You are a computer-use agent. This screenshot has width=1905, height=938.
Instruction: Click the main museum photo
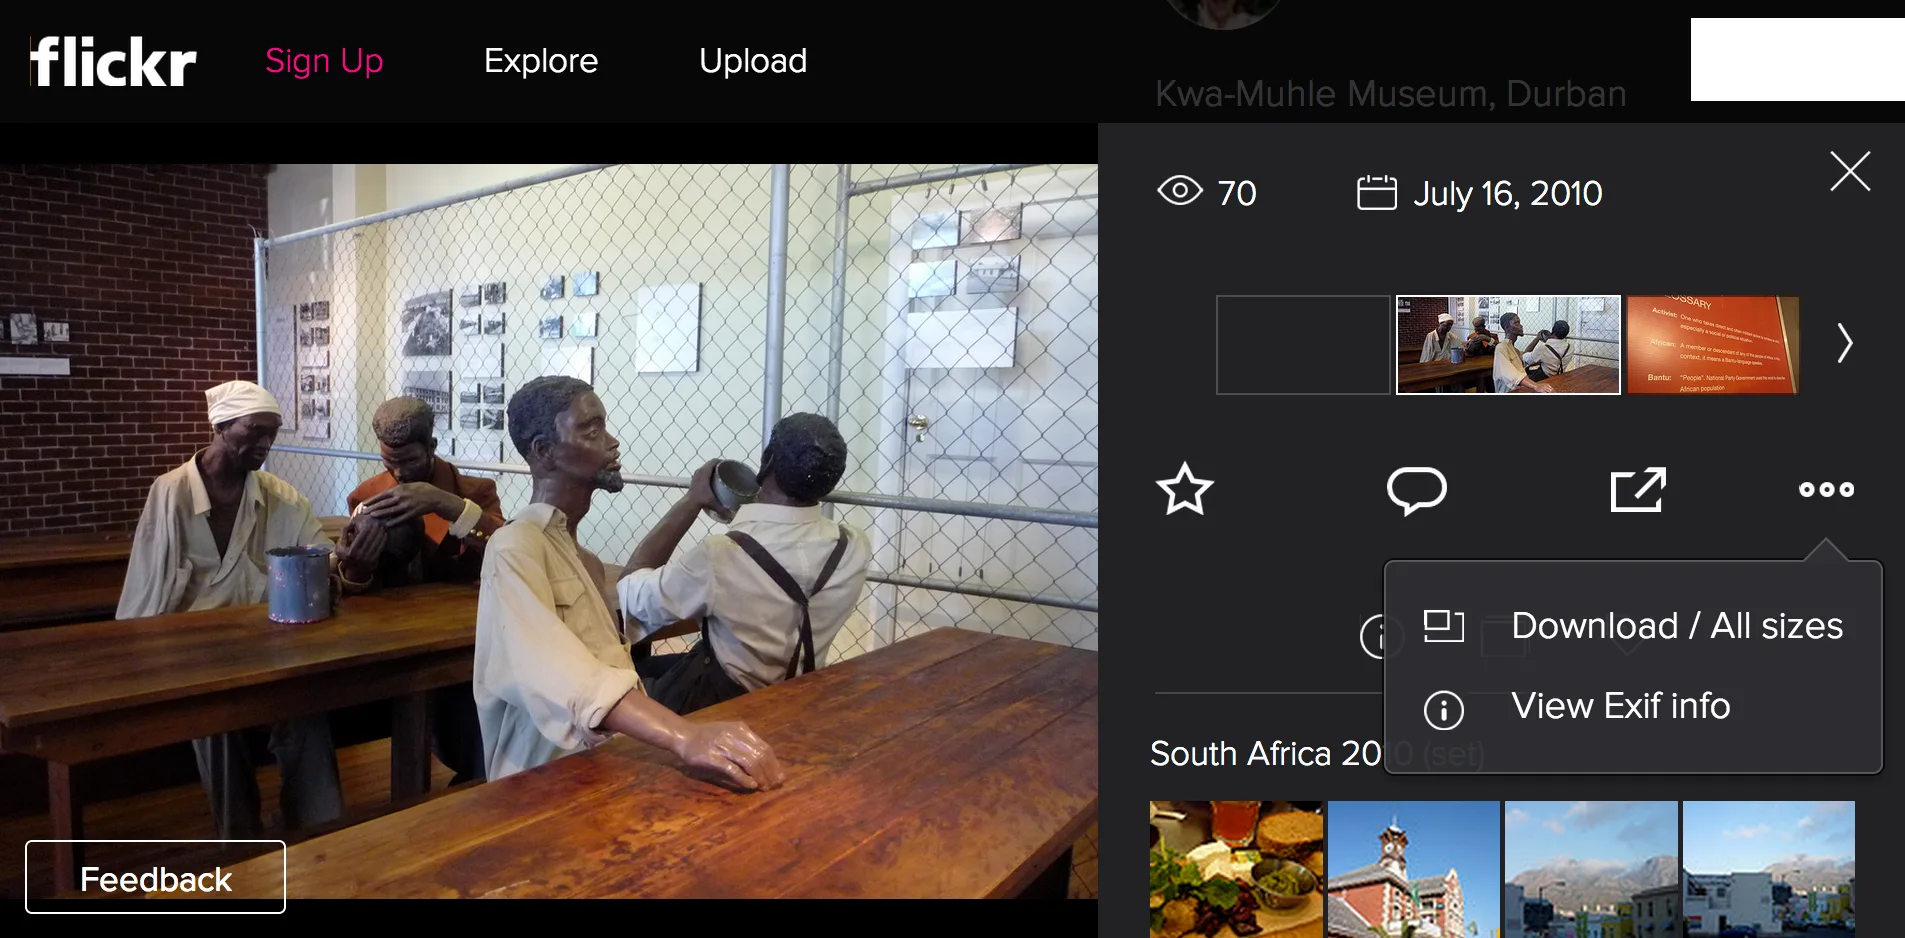coord(548,530)
